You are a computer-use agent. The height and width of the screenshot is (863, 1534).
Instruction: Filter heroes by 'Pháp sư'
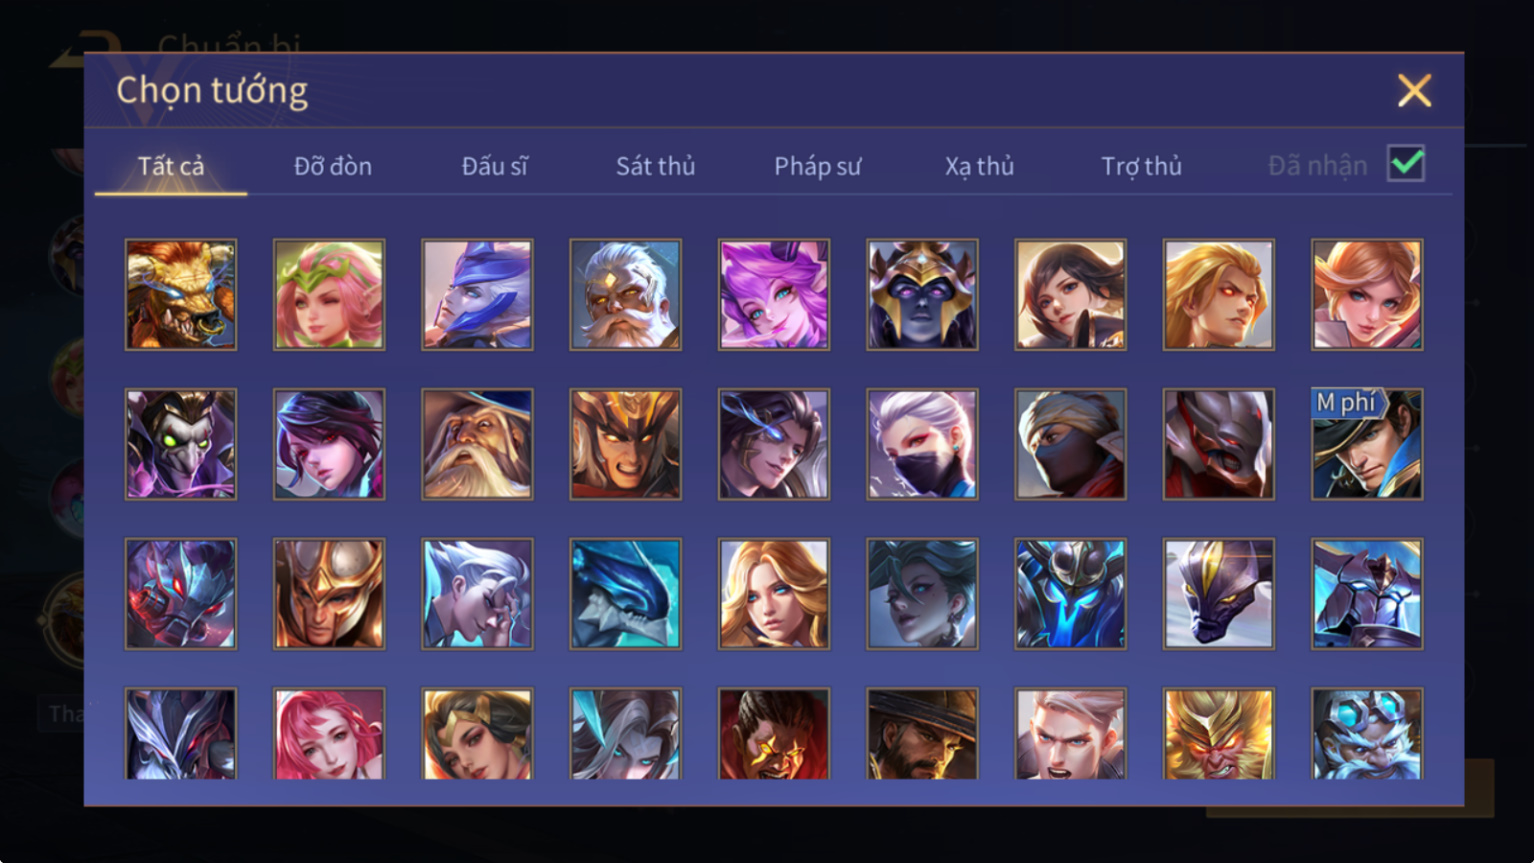tap(817, 166)
